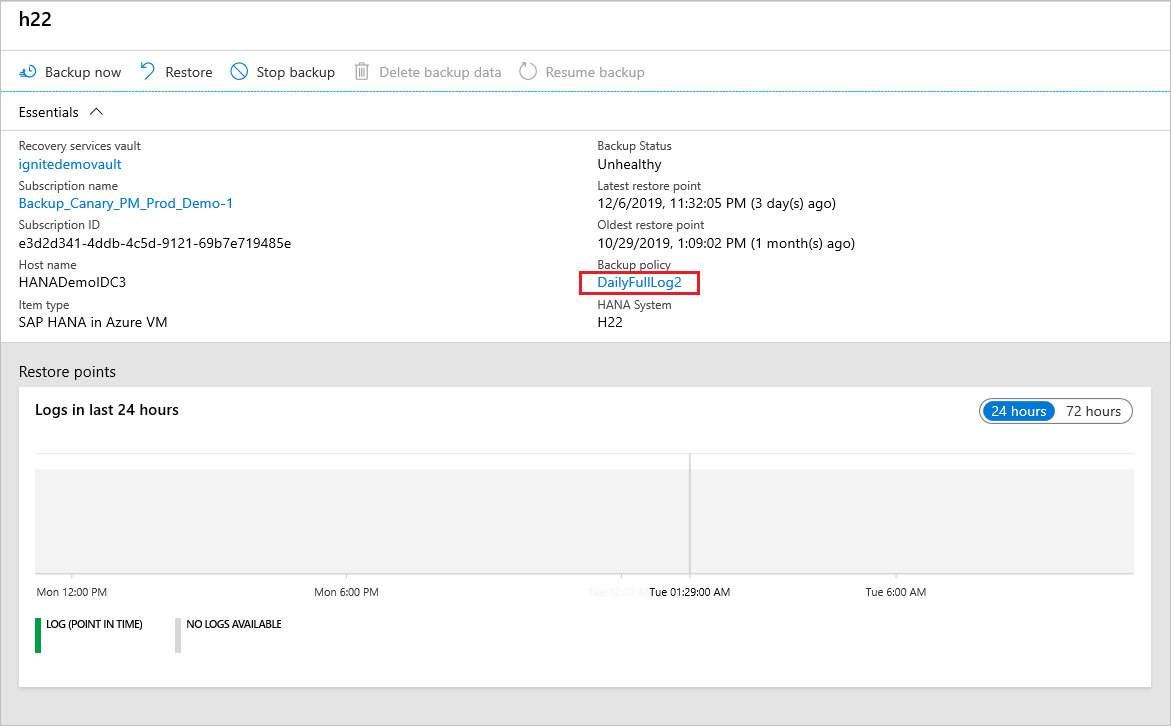1171x726 pixels.
Task: Open the ignitedemovault recovery services vault link
Action: click(69, 163)
